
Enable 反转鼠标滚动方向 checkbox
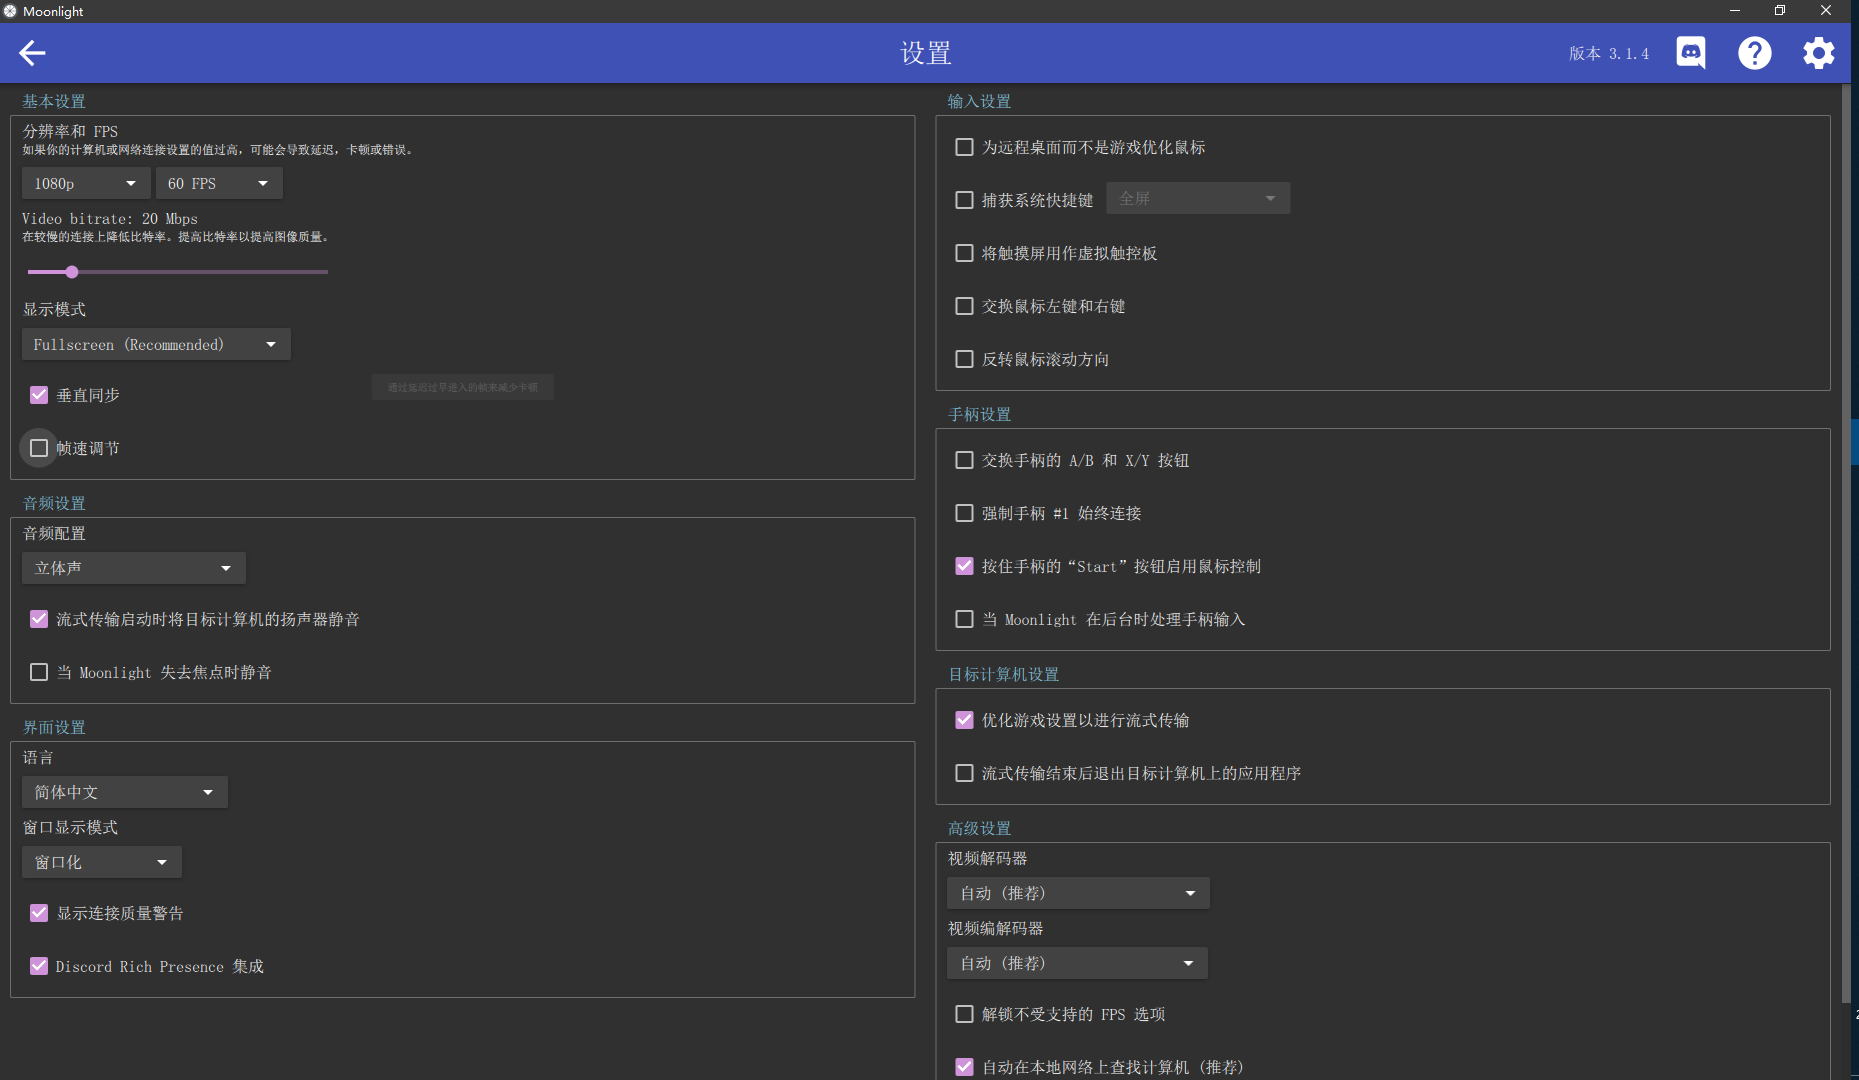pos(965,359)
